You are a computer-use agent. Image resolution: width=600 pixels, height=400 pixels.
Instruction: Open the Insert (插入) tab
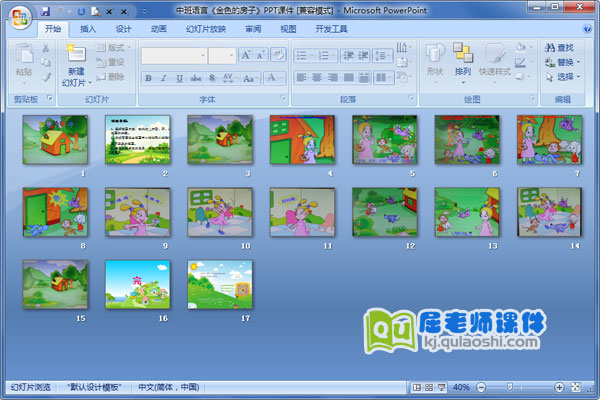tap(89, 29)
